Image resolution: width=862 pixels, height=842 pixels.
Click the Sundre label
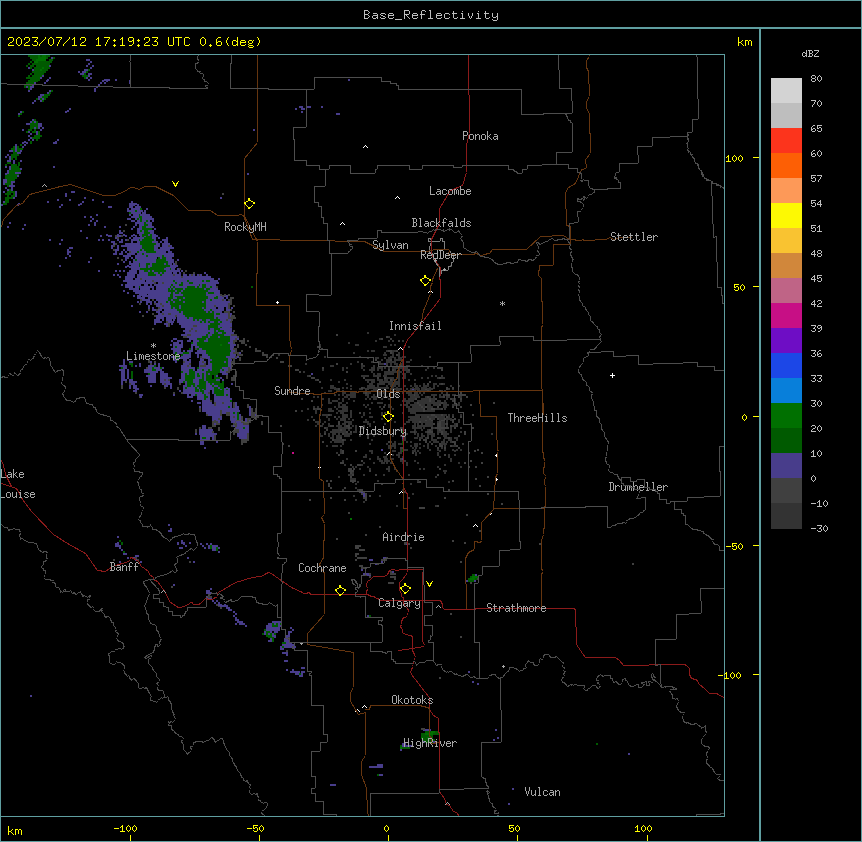[292, 391]
